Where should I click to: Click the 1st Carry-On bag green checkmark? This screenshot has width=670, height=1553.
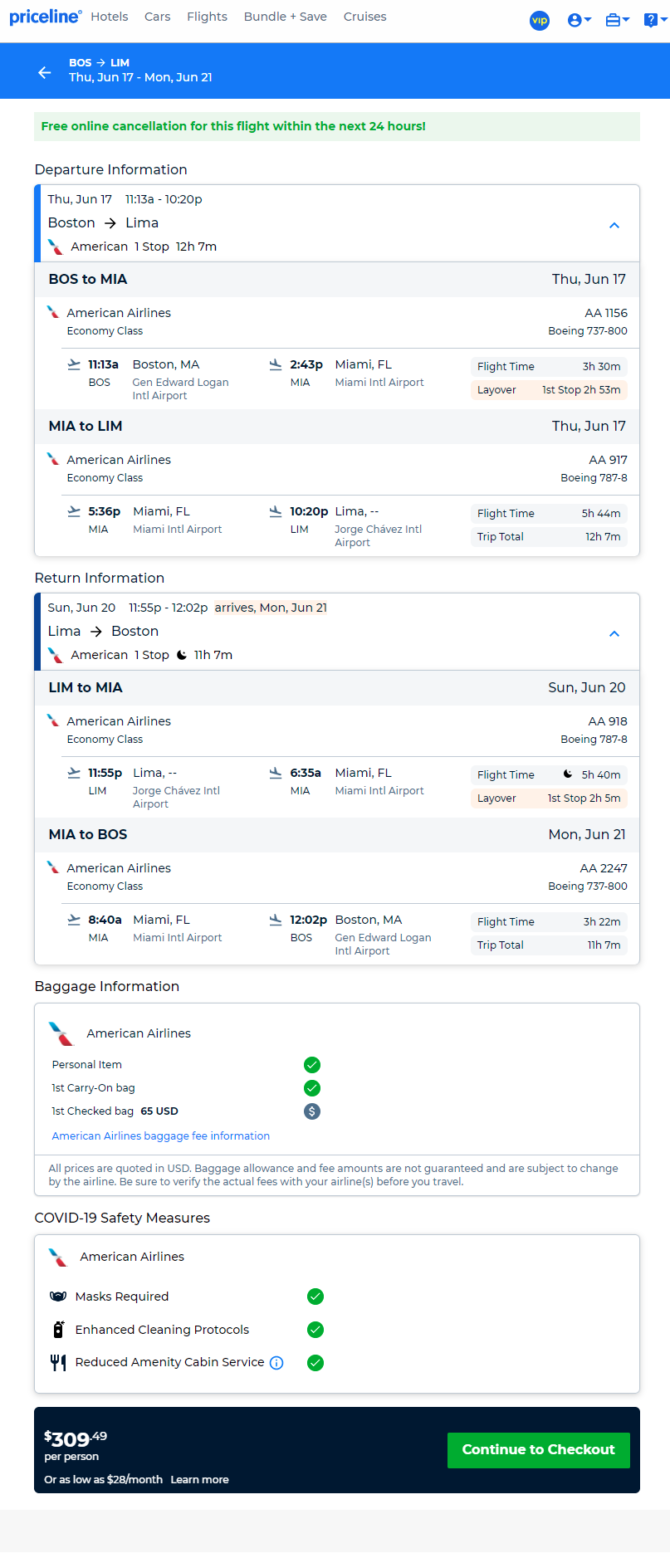[312, 1088]
